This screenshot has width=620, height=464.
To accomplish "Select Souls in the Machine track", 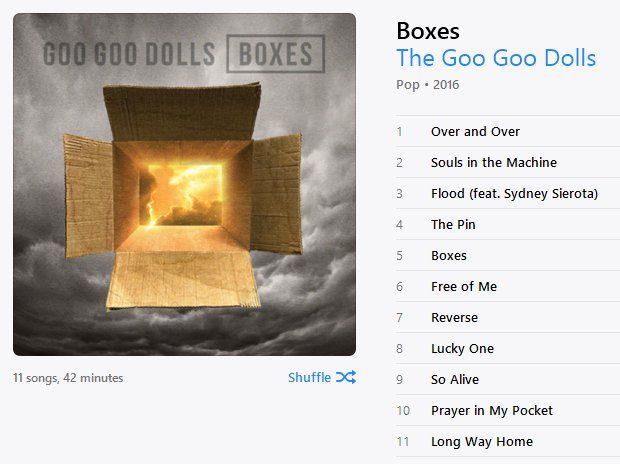I will (x=508, y=162).
